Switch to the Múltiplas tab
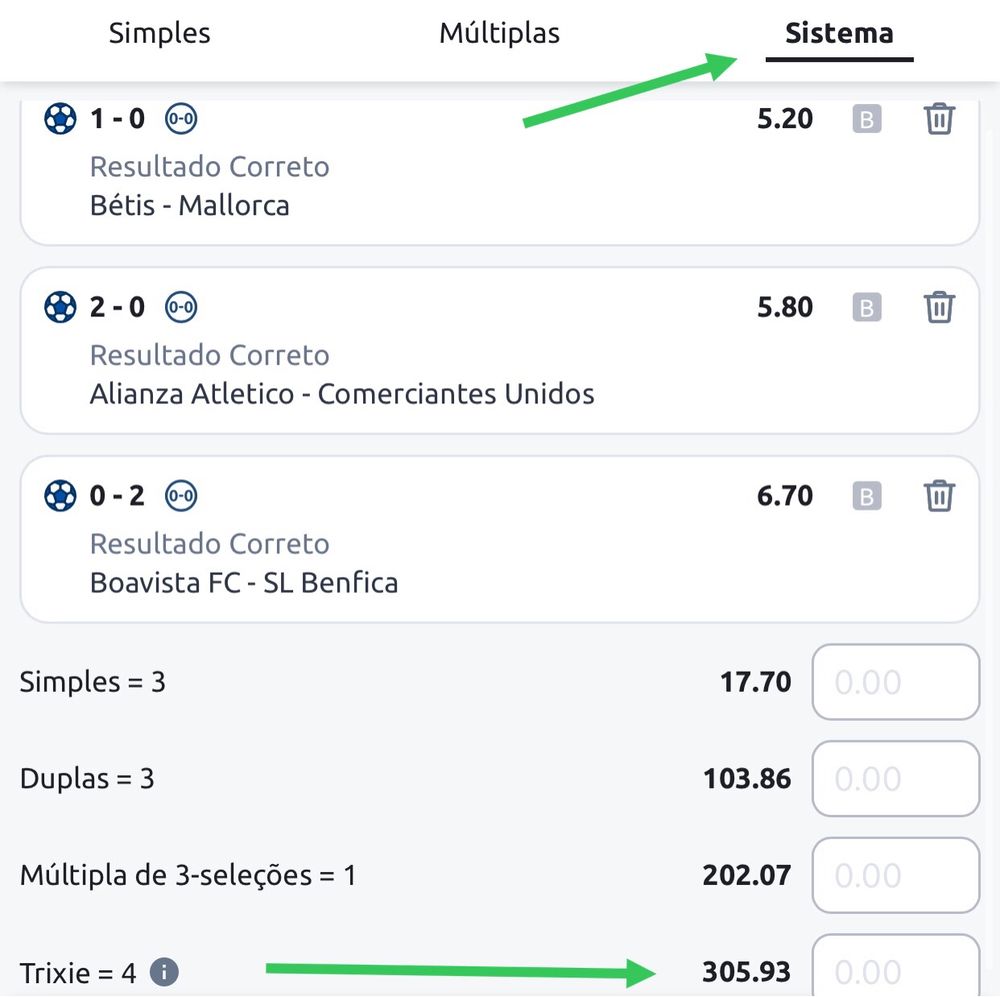Image resolution: width=1000 pixels, height=997 pixels. (499, 34)
